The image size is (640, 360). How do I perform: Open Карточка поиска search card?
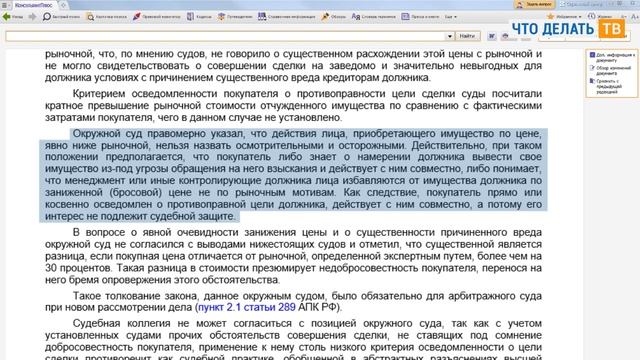[107, 17]
